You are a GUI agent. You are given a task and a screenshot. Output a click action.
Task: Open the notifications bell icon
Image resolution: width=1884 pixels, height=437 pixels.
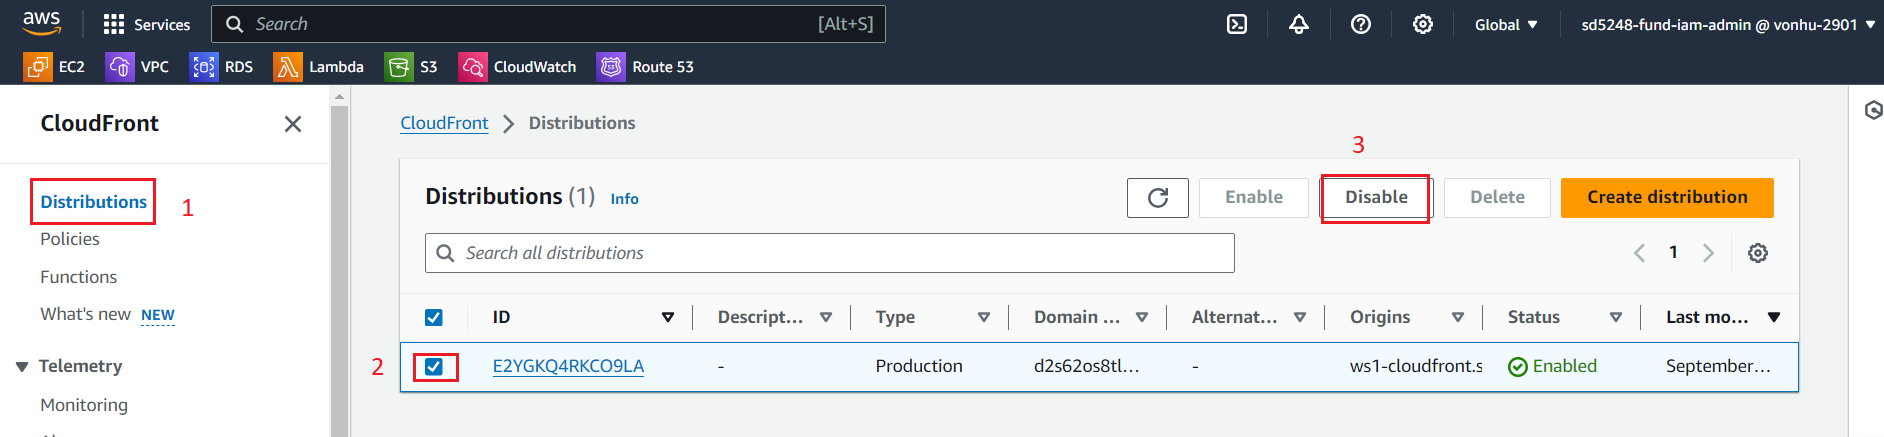coord(1299,24)
